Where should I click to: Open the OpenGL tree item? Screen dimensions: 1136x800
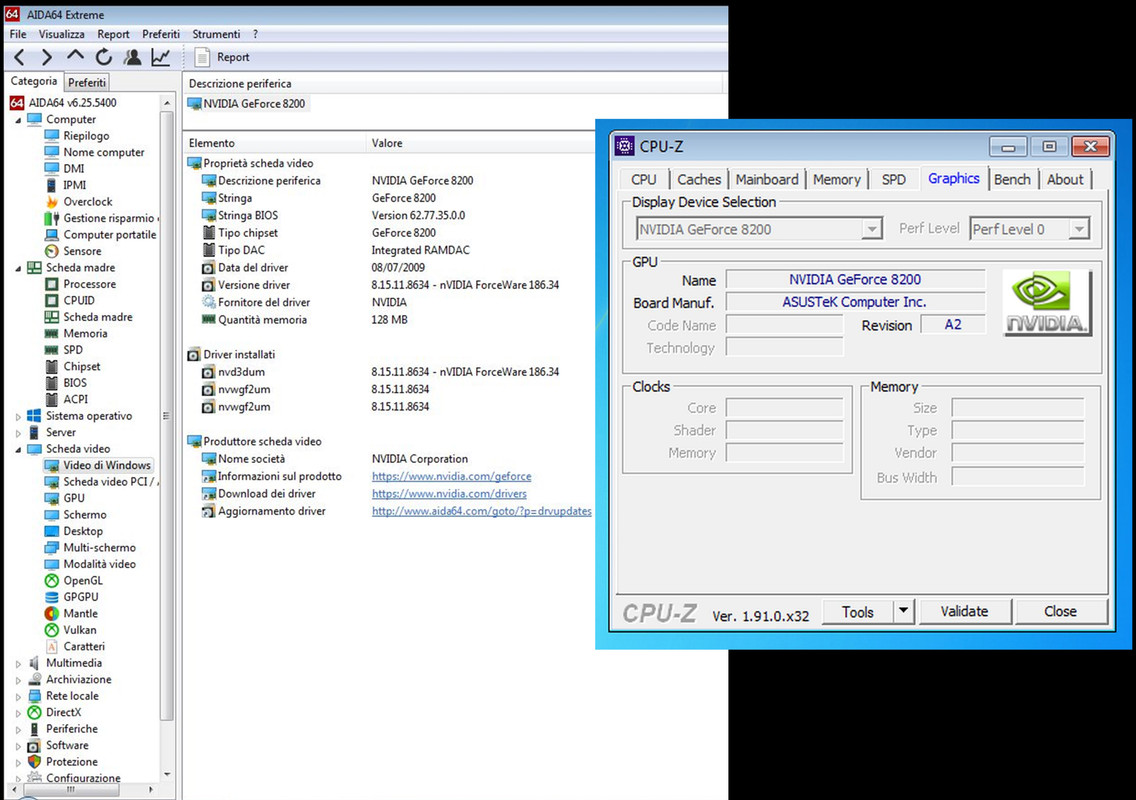[83, 580]
